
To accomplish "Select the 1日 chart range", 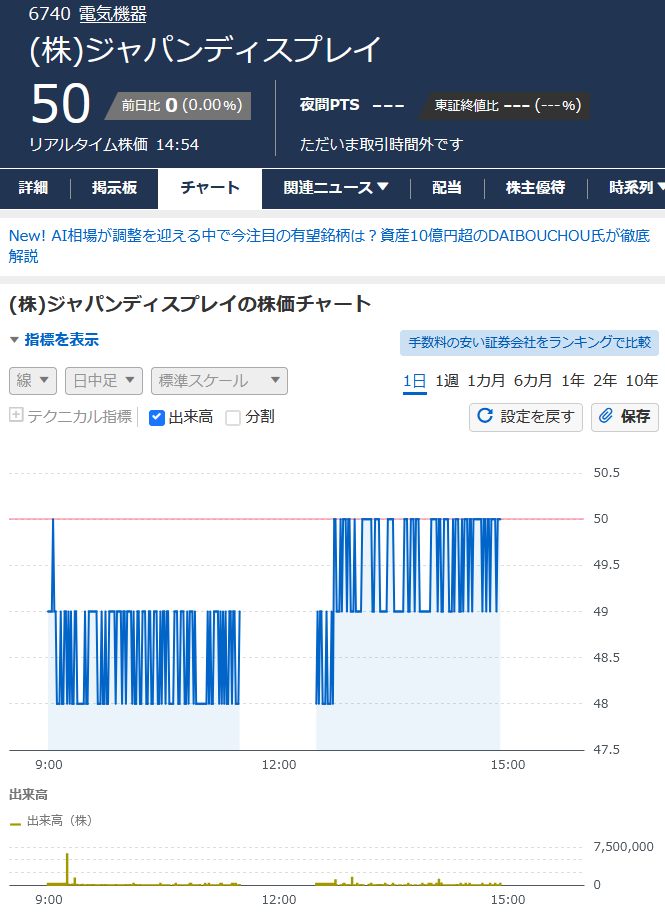I will [x=414, y=381].
